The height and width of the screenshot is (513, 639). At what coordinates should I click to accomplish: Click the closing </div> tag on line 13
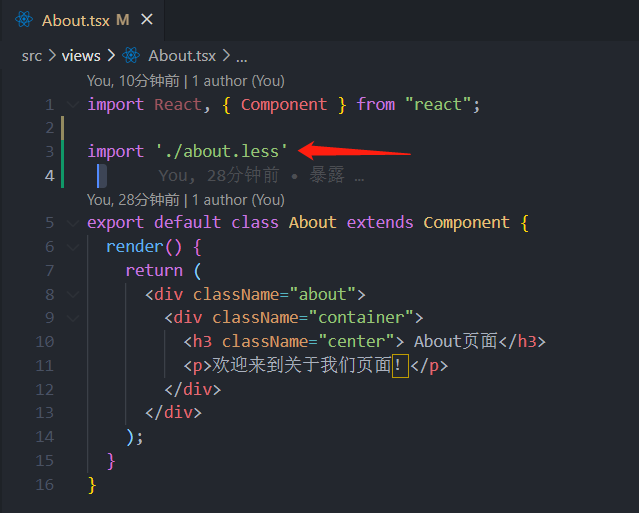coord(173,413)
